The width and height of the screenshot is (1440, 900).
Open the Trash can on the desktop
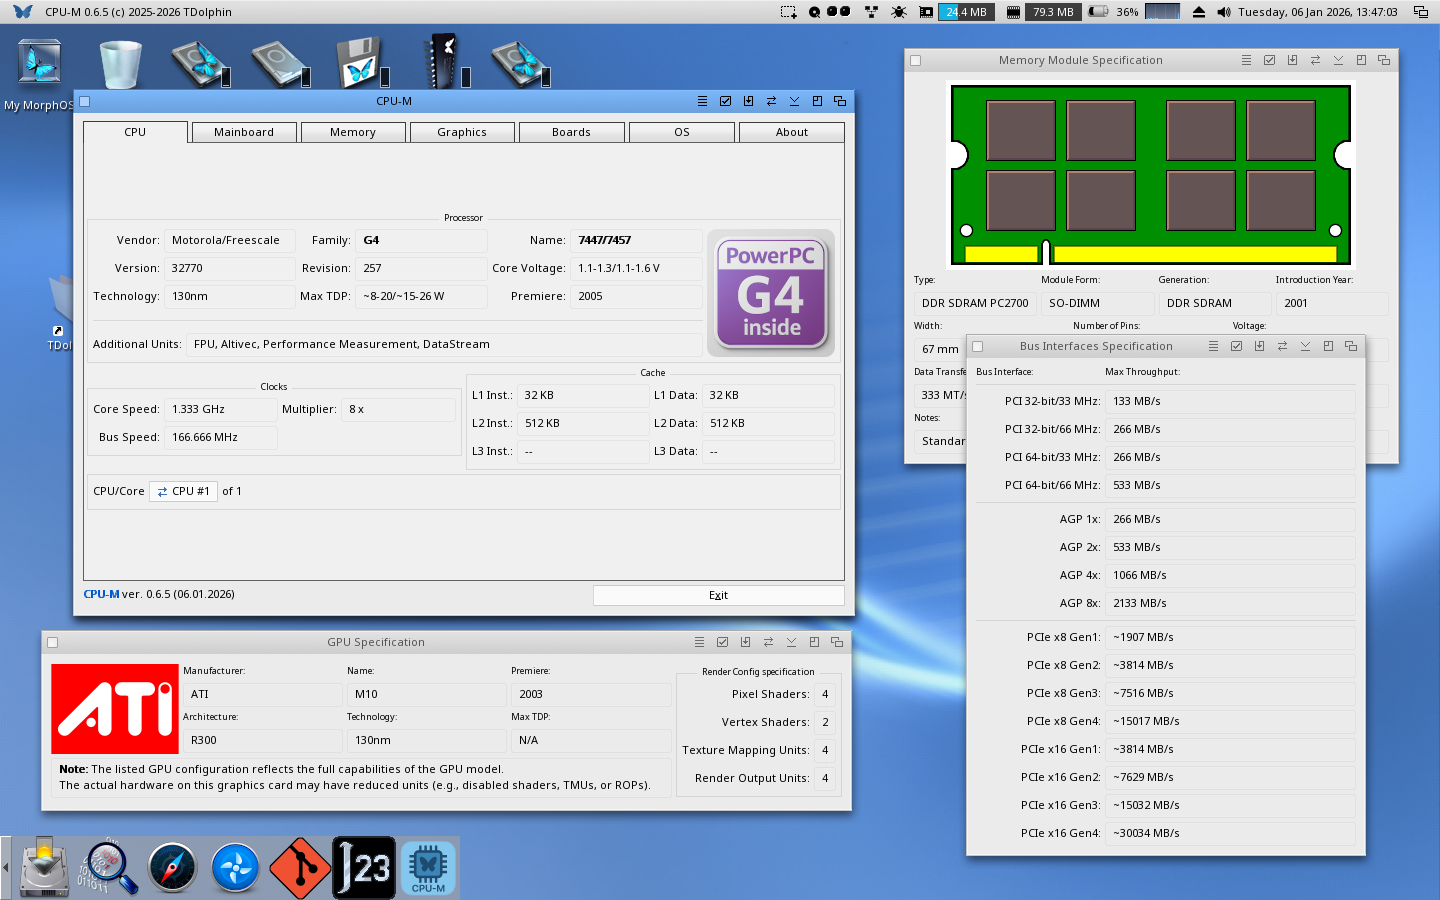coord(120,64)
